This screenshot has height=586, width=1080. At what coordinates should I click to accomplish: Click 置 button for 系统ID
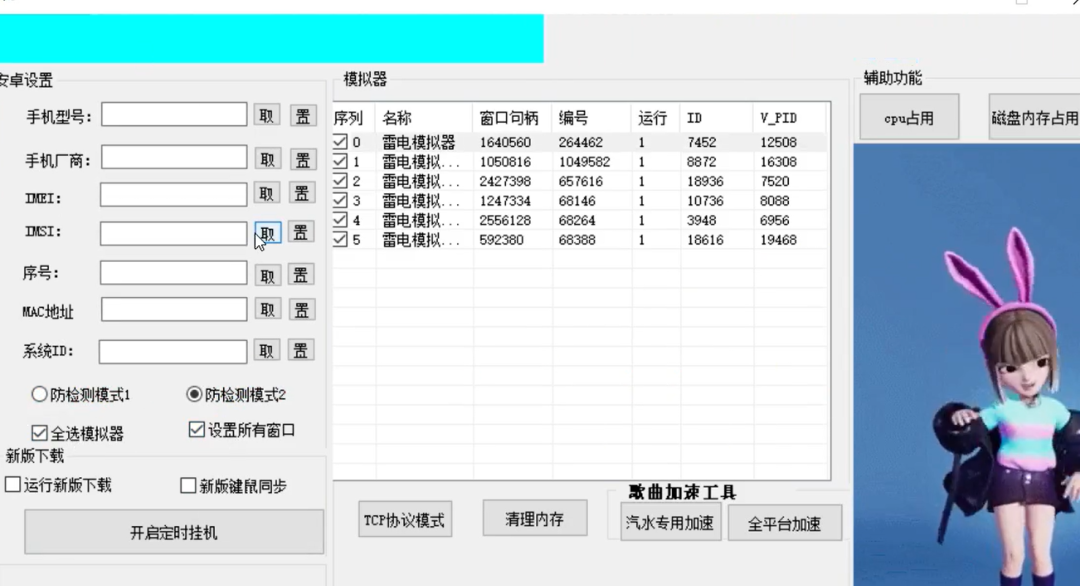[x=300, y=350]
